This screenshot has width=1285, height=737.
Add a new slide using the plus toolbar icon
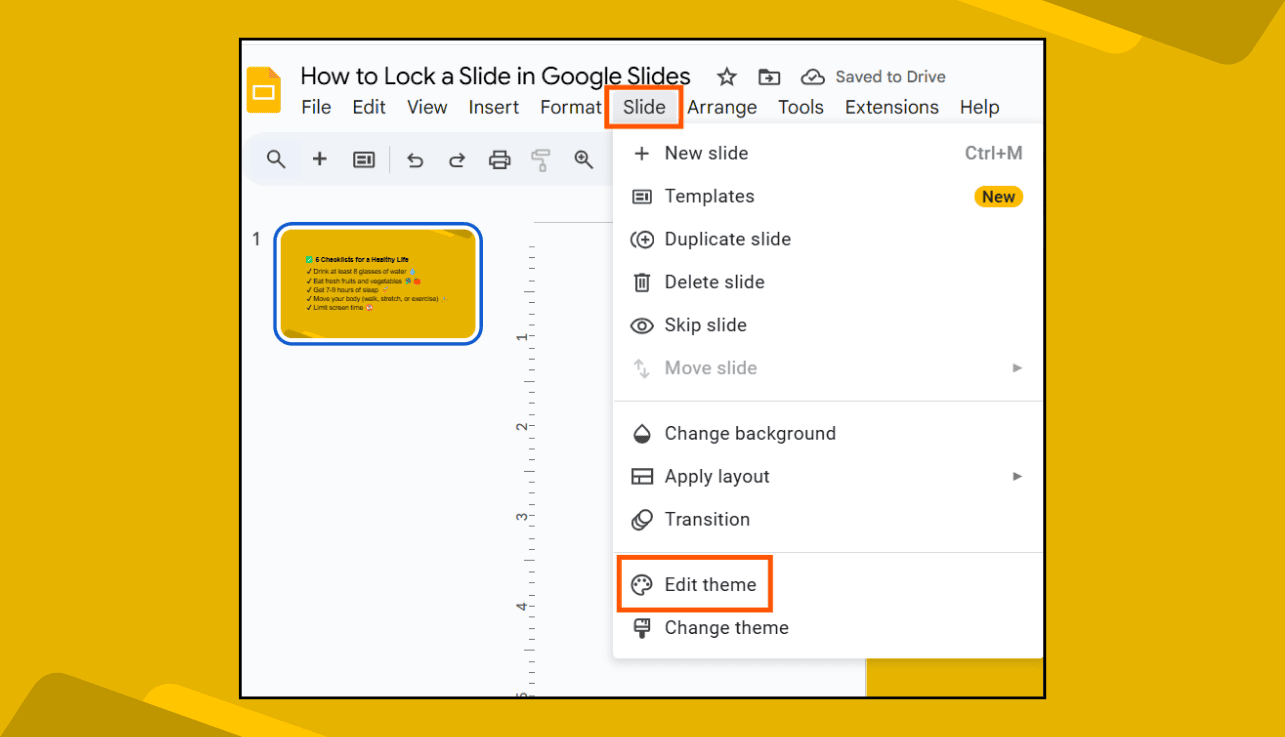click(319, 159)
